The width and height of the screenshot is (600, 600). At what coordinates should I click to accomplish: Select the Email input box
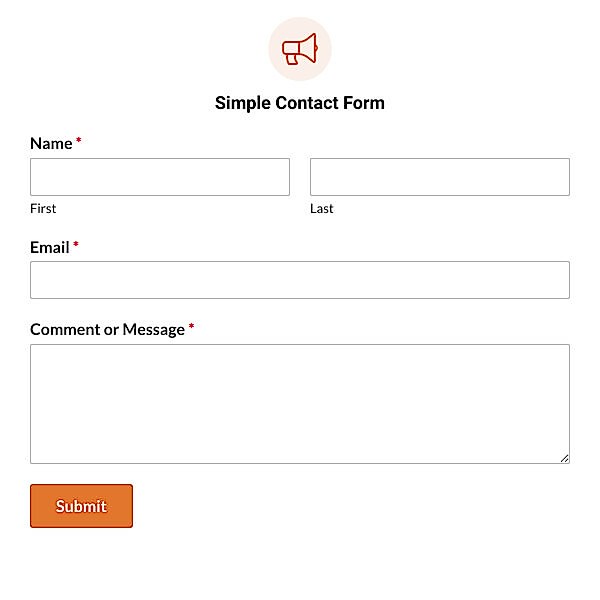300,280
